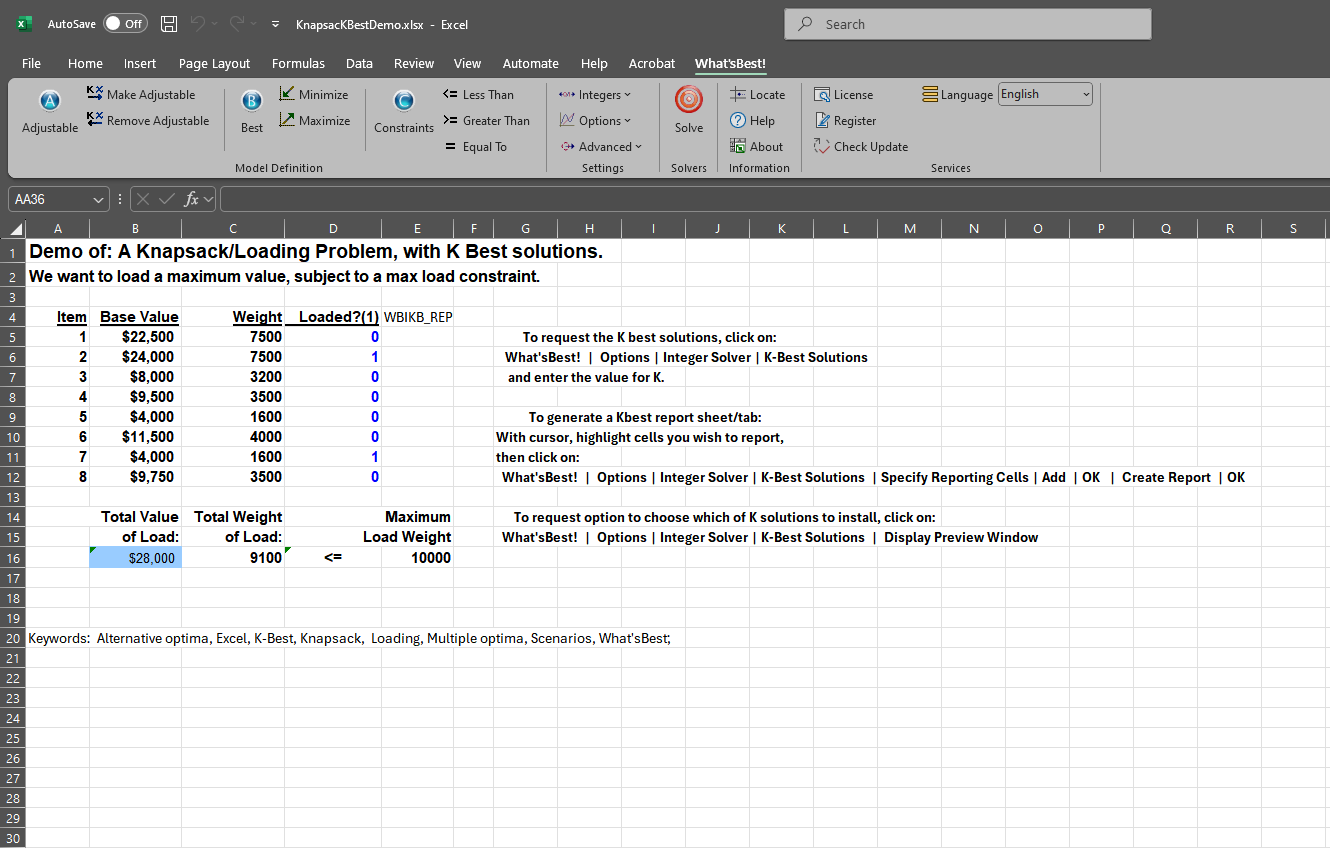This screenshot has height=848, width=1330.
Task: Click the Register service
Action: click(845, 120)
